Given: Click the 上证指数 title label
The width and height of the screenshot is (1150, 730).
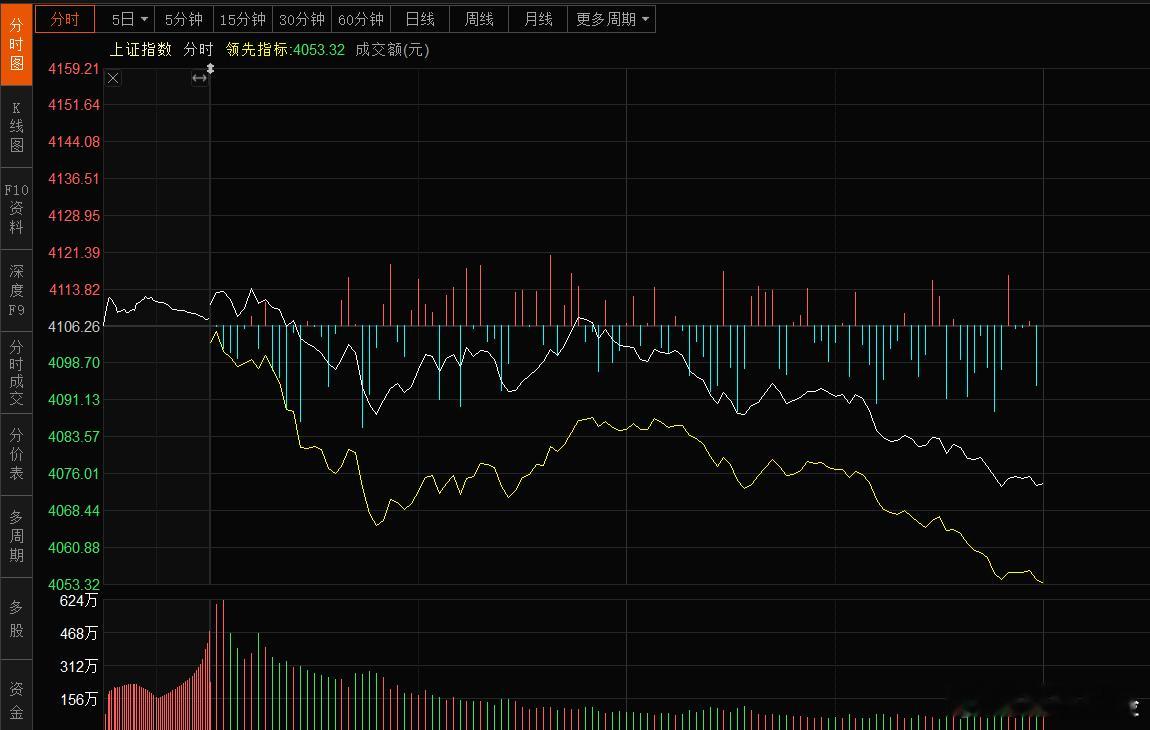Looking at the screenshot, I should [141, 49].
